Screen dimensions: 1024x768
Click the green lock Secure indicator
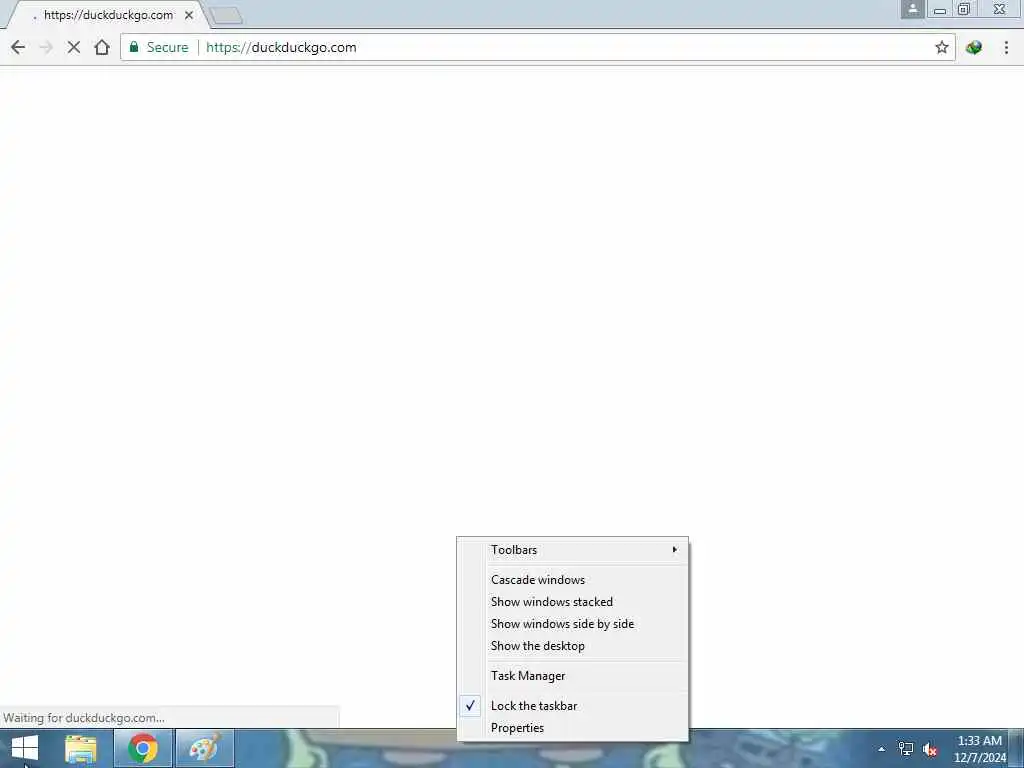[x=159, y=47]
